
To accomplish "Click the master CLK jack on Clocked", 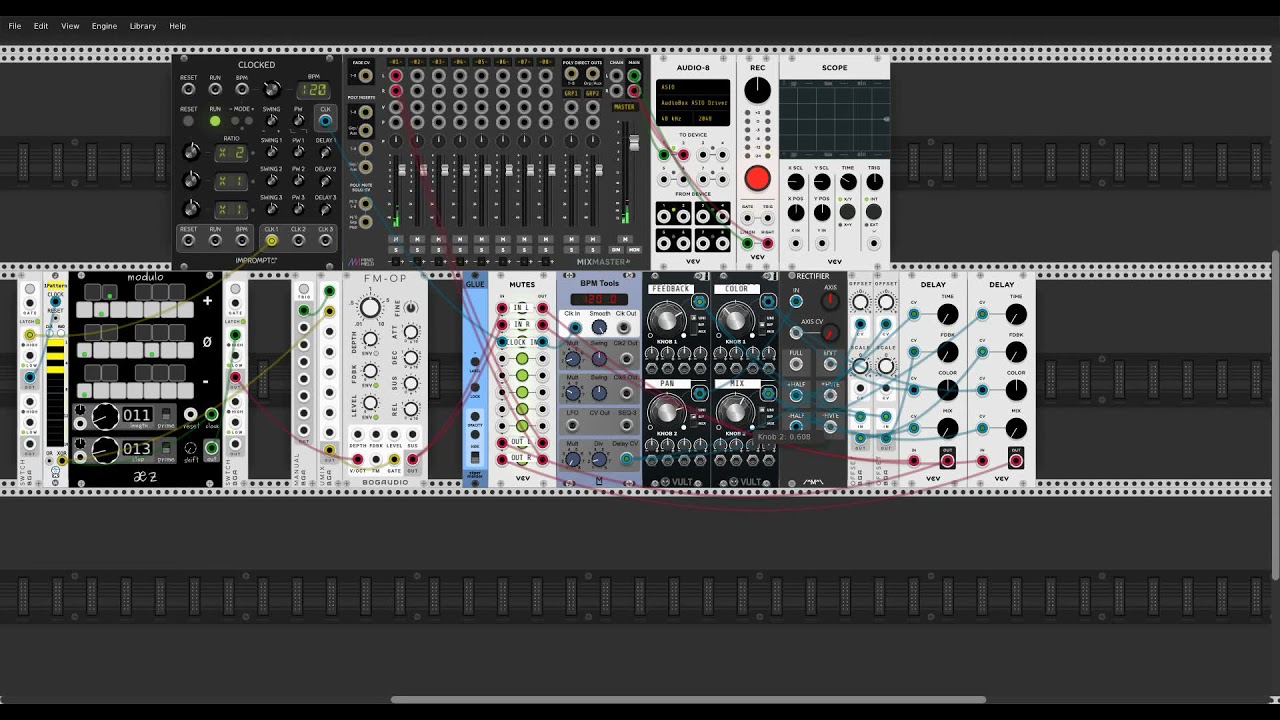I will point(325,121).
